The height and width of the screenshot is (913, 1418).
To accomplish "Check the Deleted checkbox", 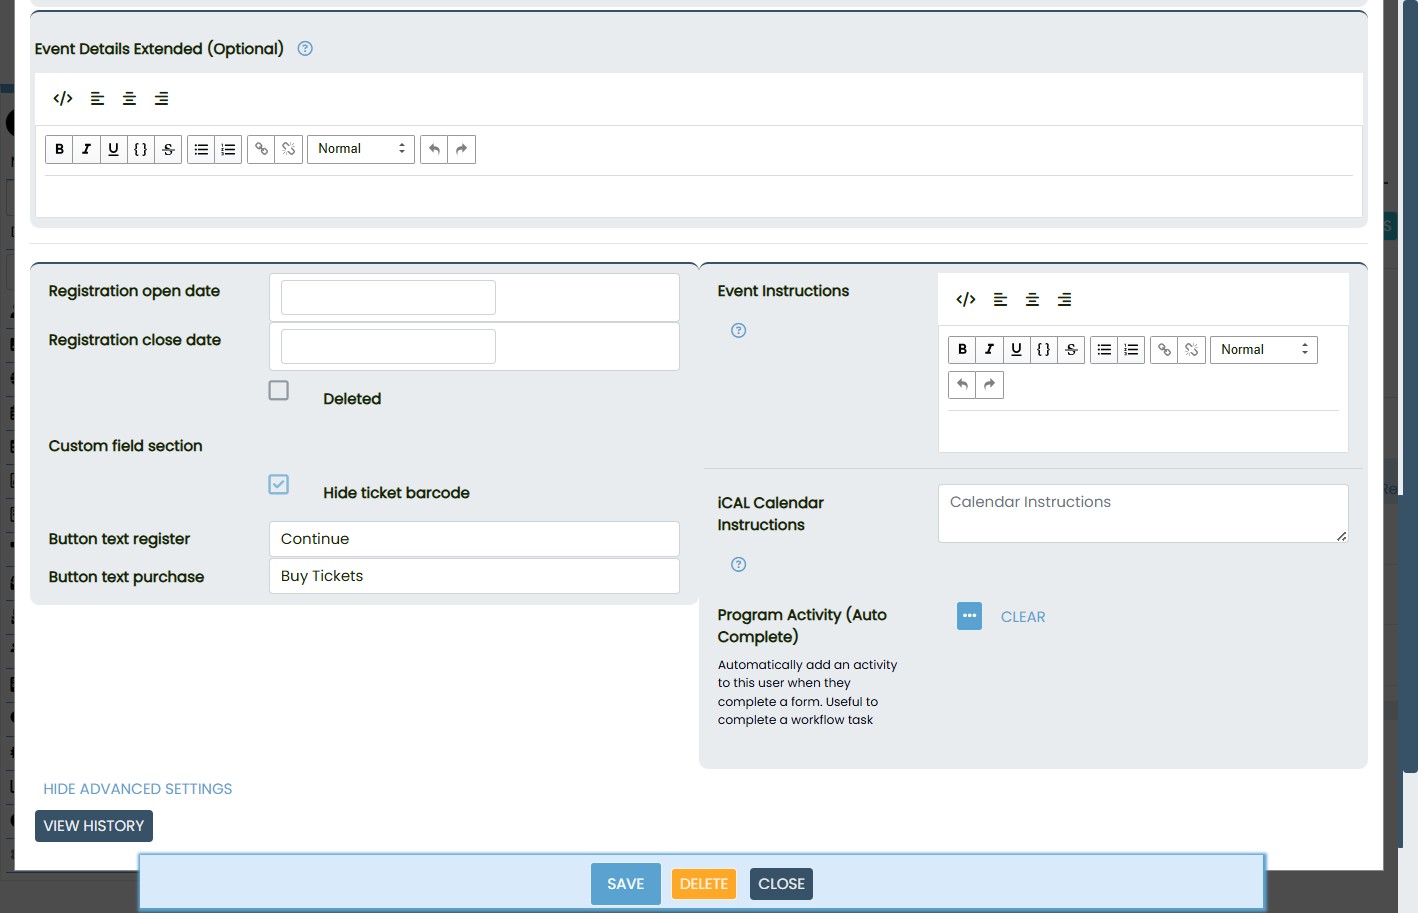I will point(279,391).
